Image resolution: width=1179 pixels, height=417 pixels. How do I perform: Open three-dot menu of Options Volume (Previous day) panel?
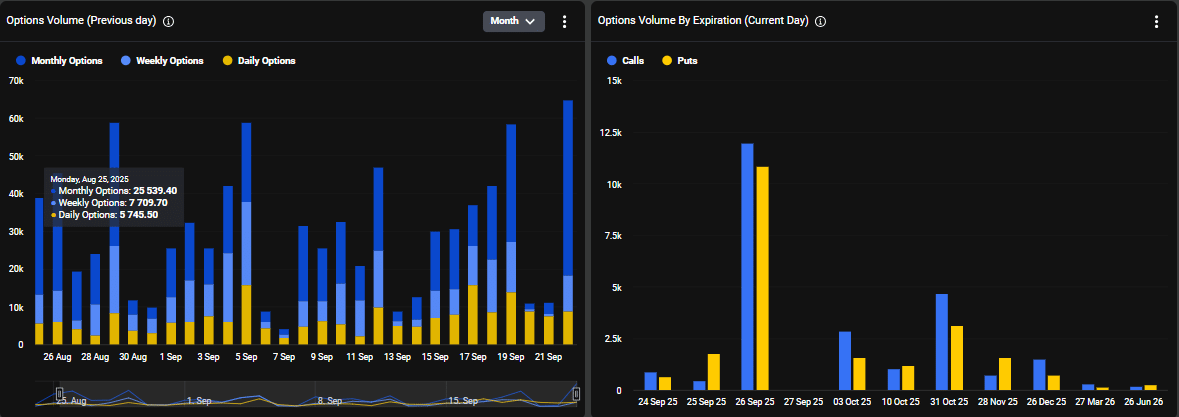564,21
